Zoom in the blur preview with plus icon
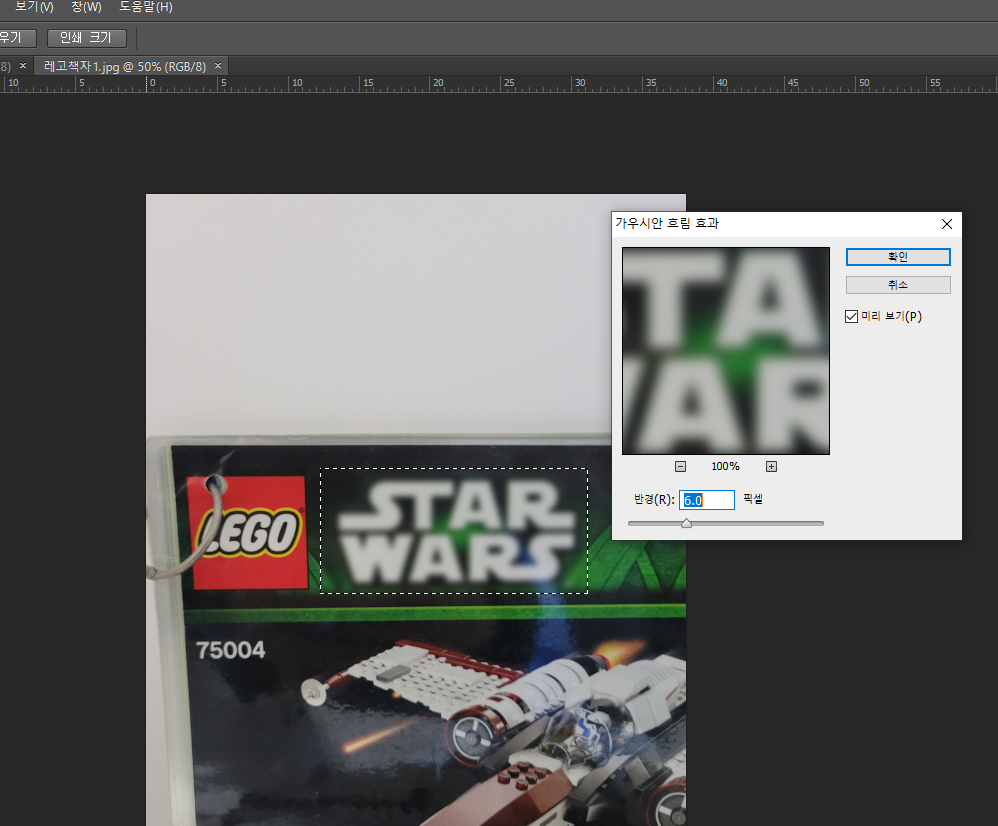Viewport: 998px width, 826px height. [x=771, y=466]
